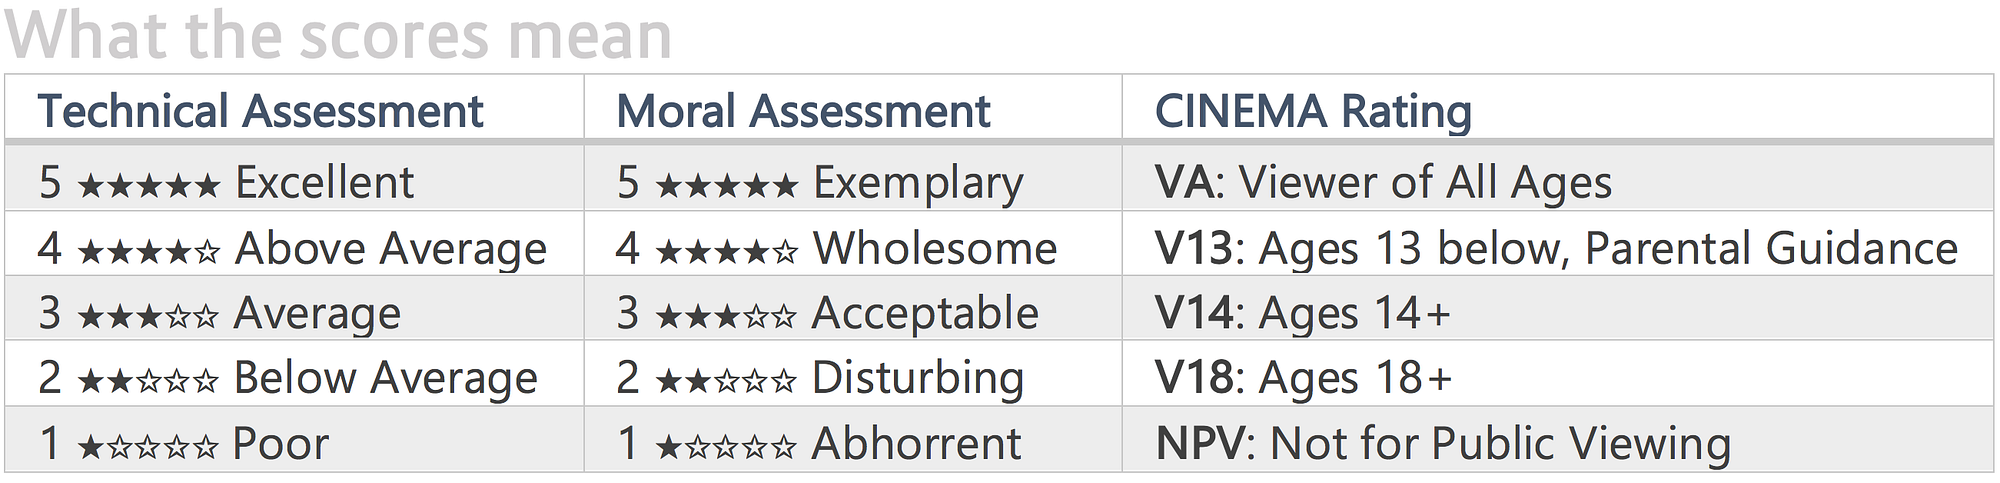
Task: Click the 'What the scores mean' heading
Action: [x=338, y=35]
